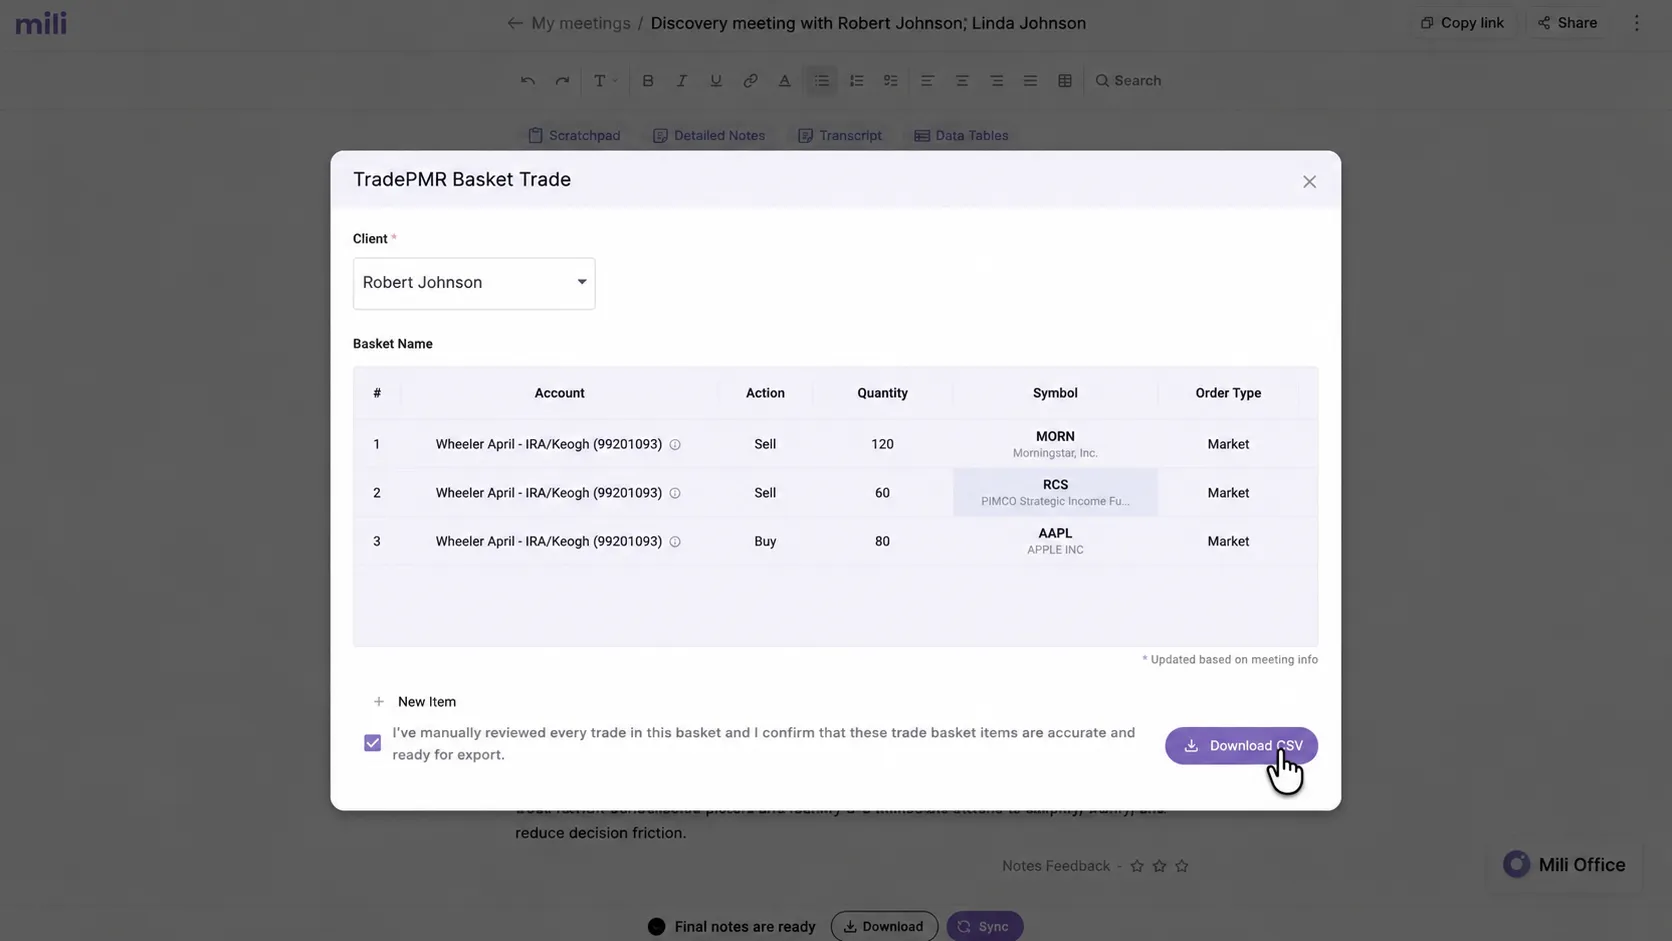1672x941 pixels.
Task: Open the Mili Office assistant
Action: pyautogui.click(x=1565, y=865)
